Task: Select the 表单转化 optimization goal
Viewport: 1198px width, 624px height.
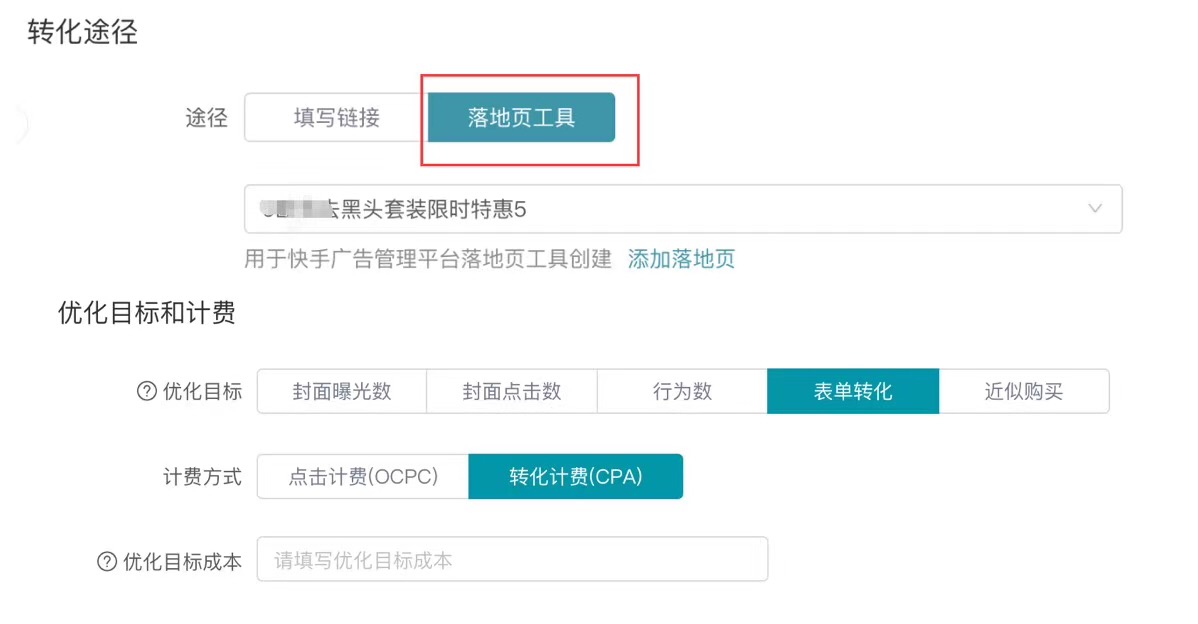Action: 852,391
